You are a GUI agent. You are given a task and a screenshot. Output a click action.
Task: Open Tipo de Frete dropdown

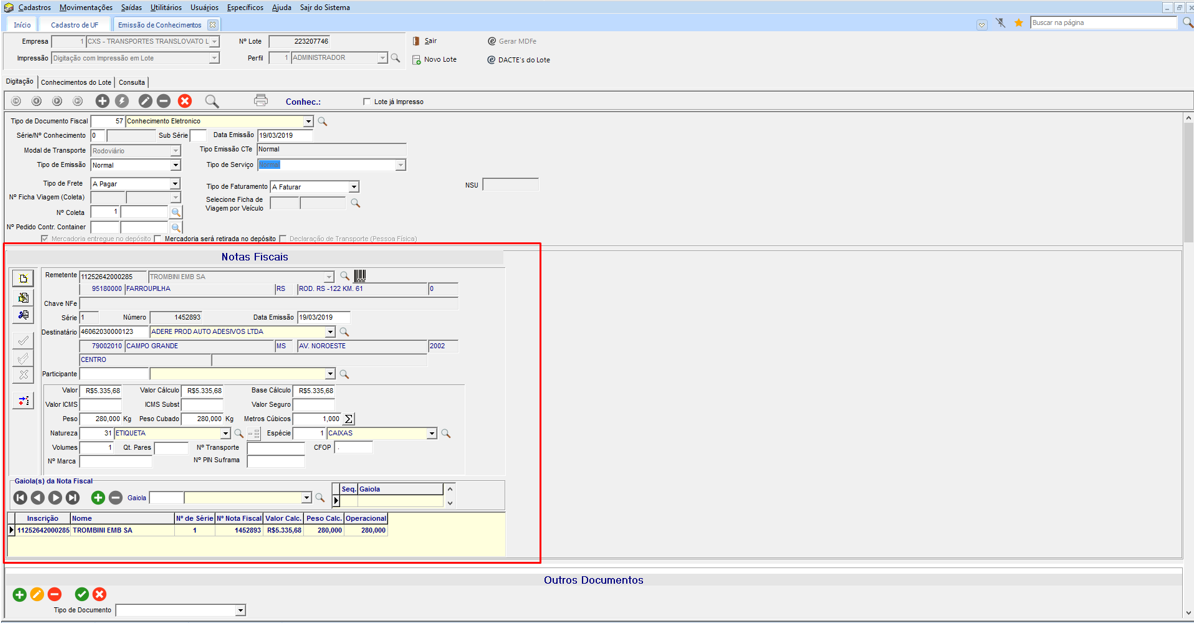tap(175, 184)
